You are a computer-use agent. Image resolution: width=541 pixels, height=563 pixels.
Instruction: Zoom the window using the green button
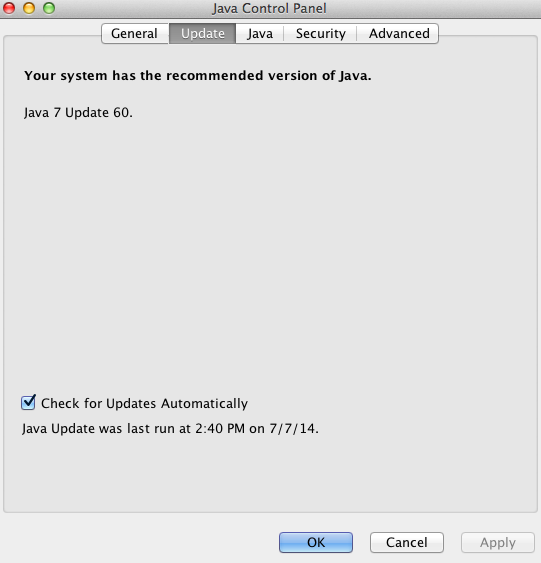tap(49, 8)
